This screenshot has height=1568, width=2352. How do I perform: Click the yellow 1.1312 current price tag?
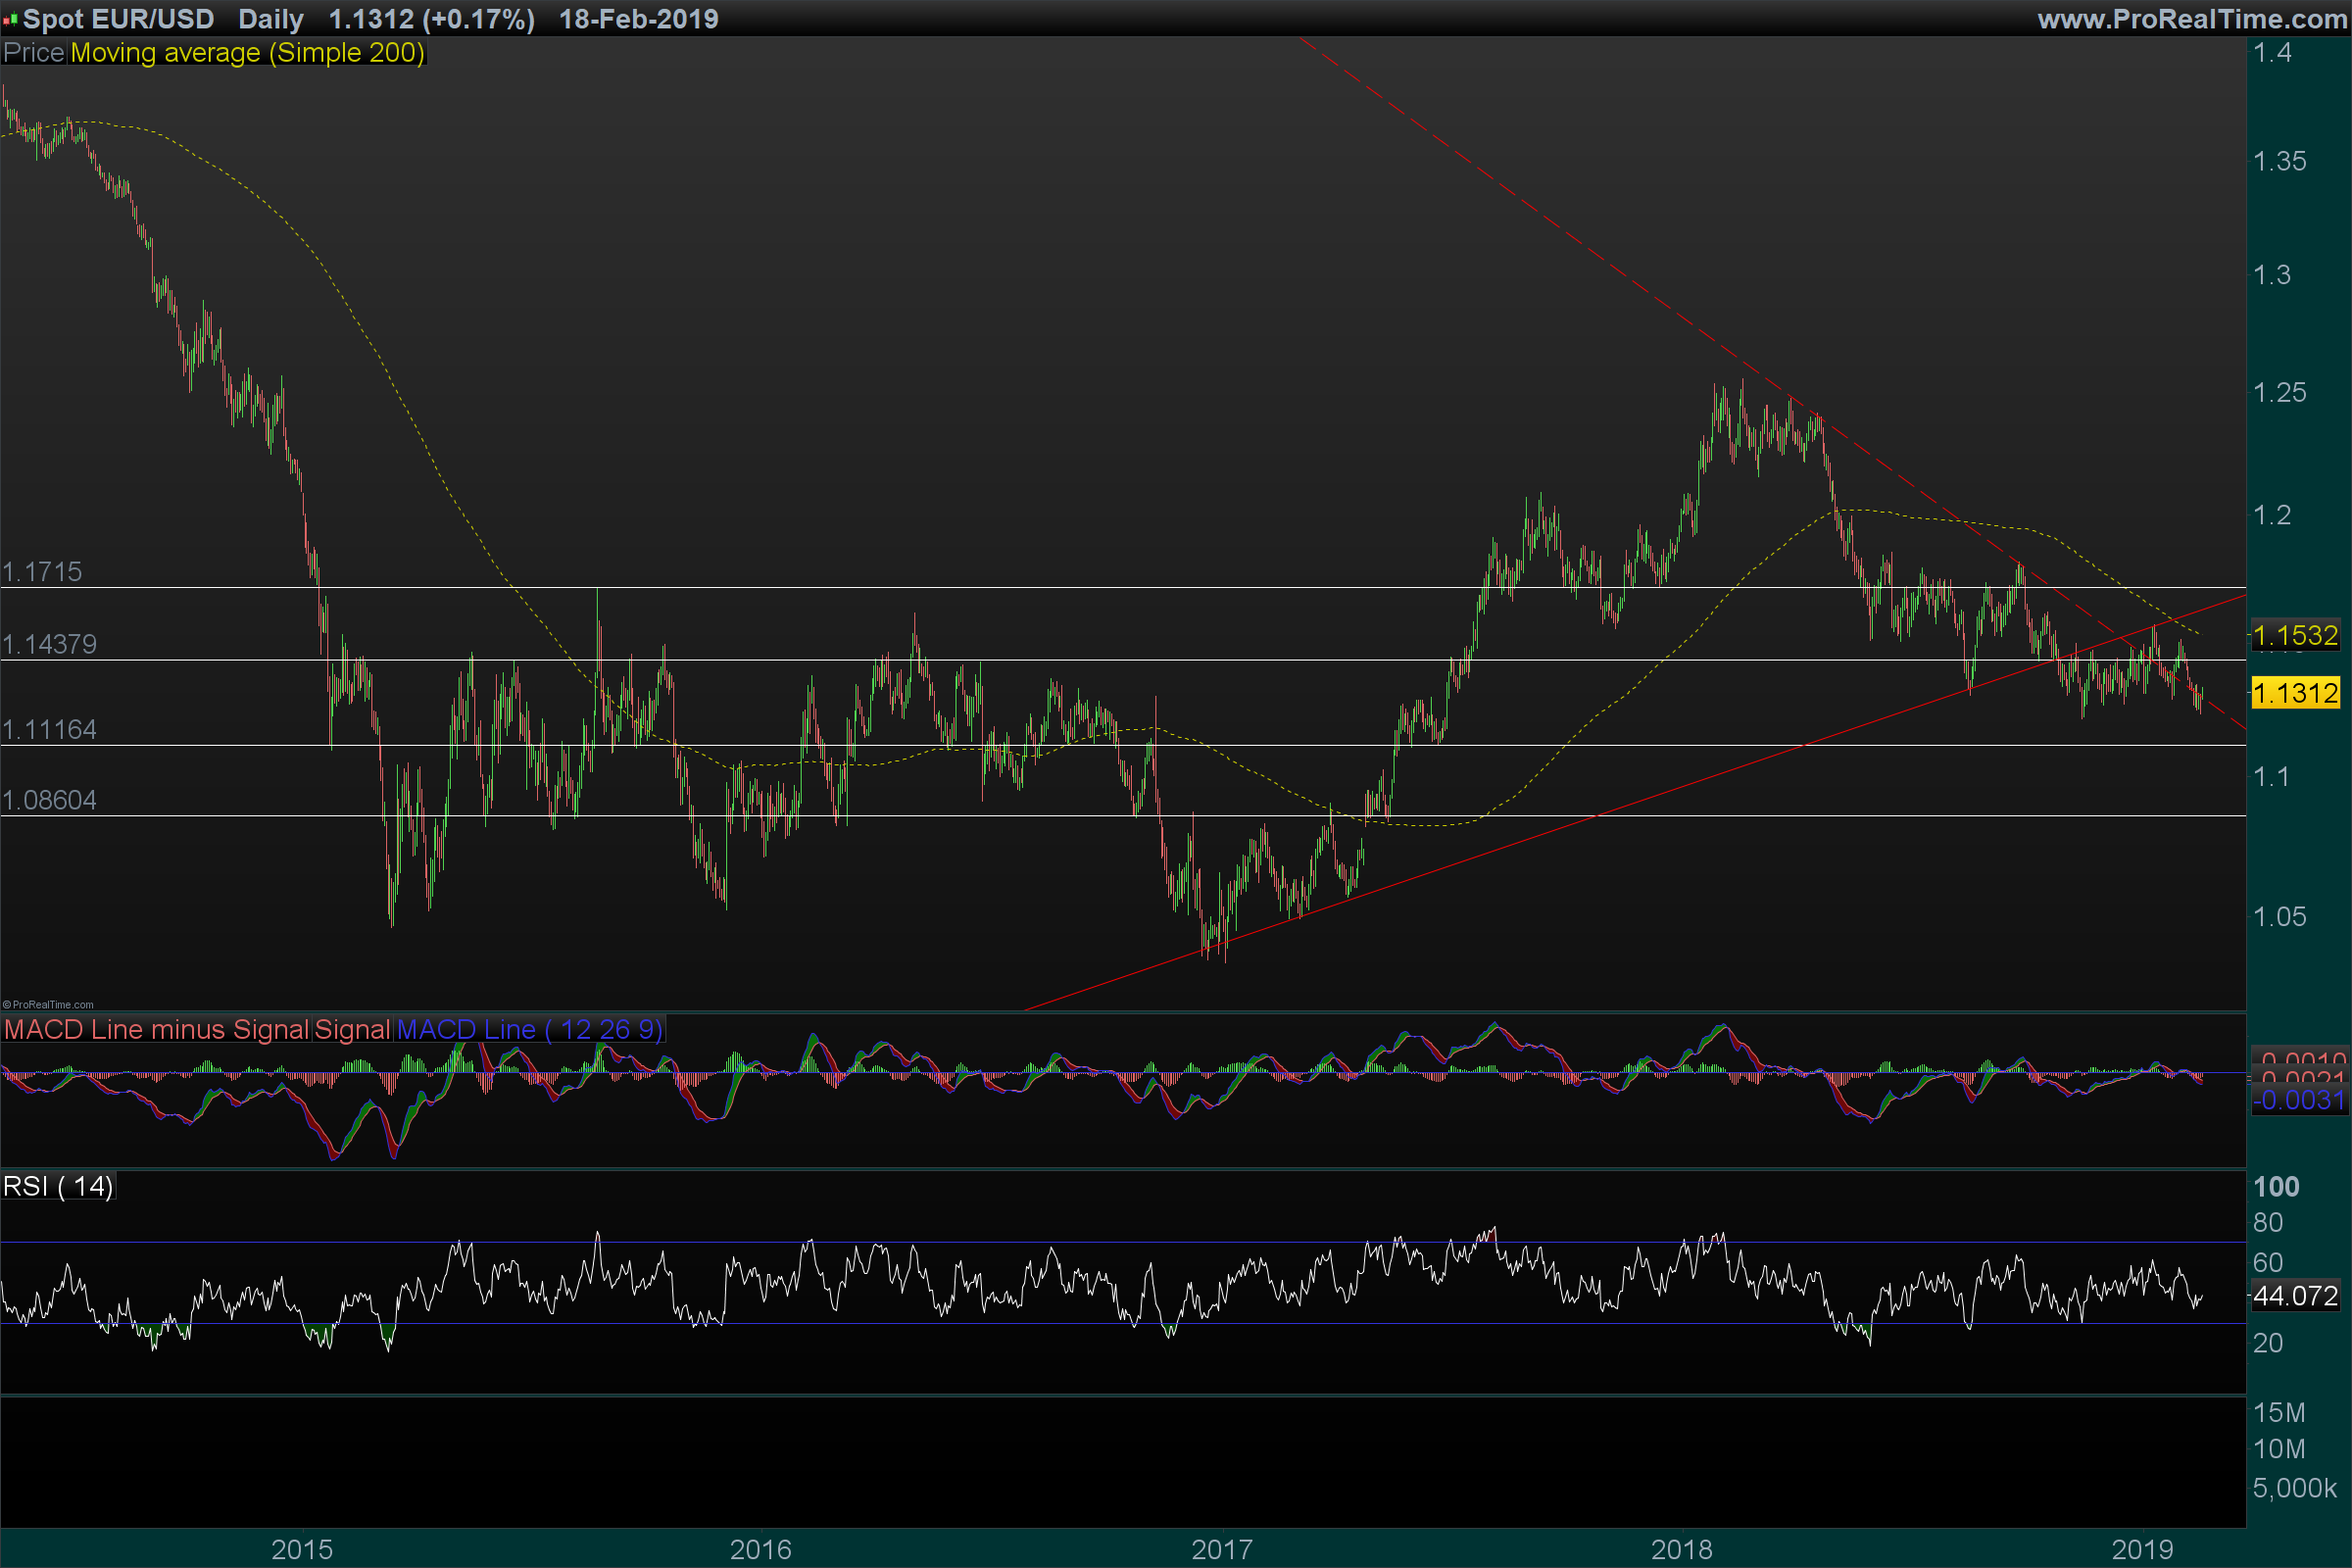click(2294, 692)
